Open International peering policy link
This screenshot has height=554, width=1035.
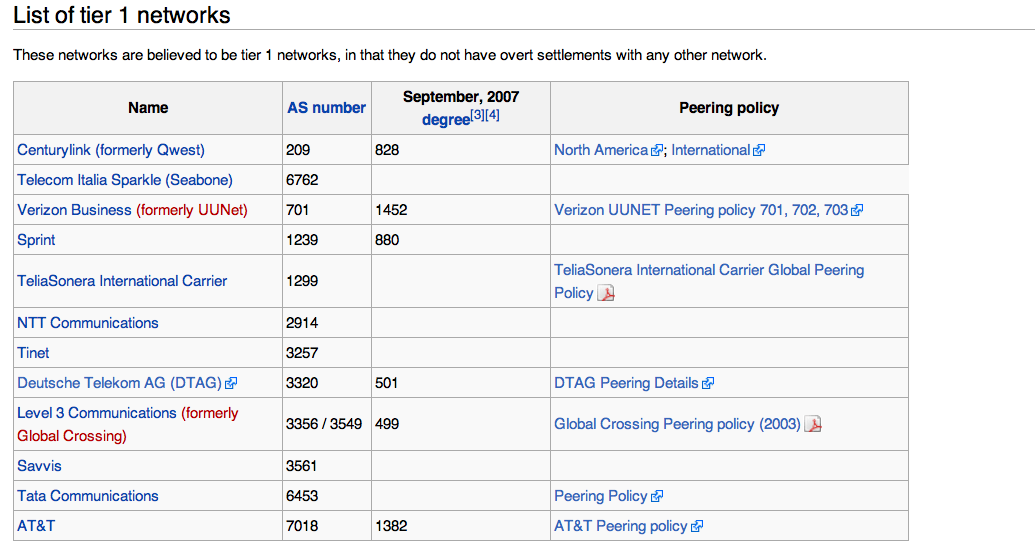[710, 150]
